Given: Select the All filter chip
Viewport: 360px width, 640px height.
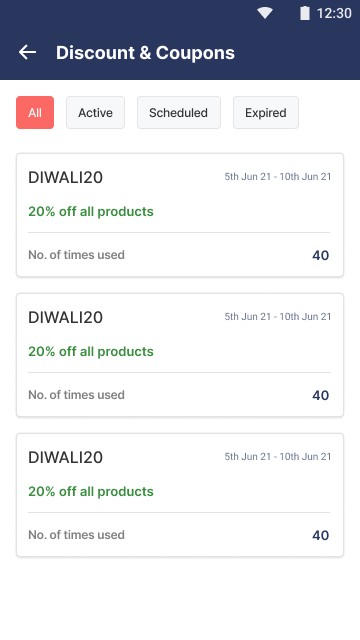Looking at the screenshot, I should click(x=35, y=113).
